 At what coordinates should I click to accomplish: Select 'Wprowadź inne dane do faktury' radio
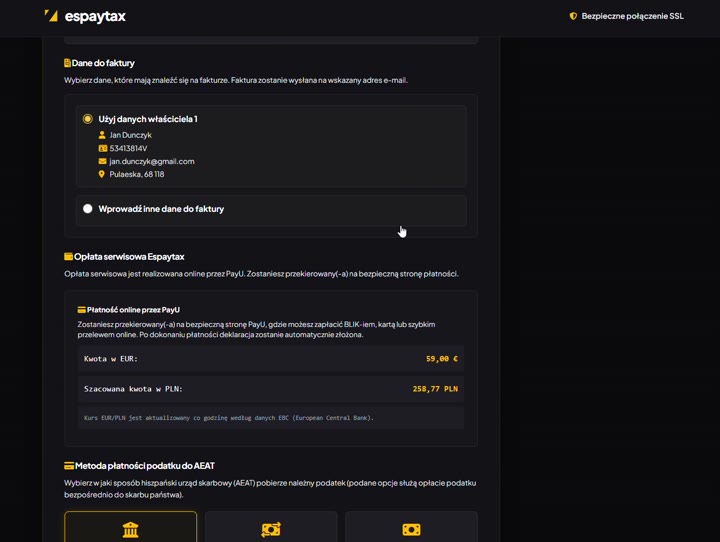pyautogui.click(x=87, y=209)
